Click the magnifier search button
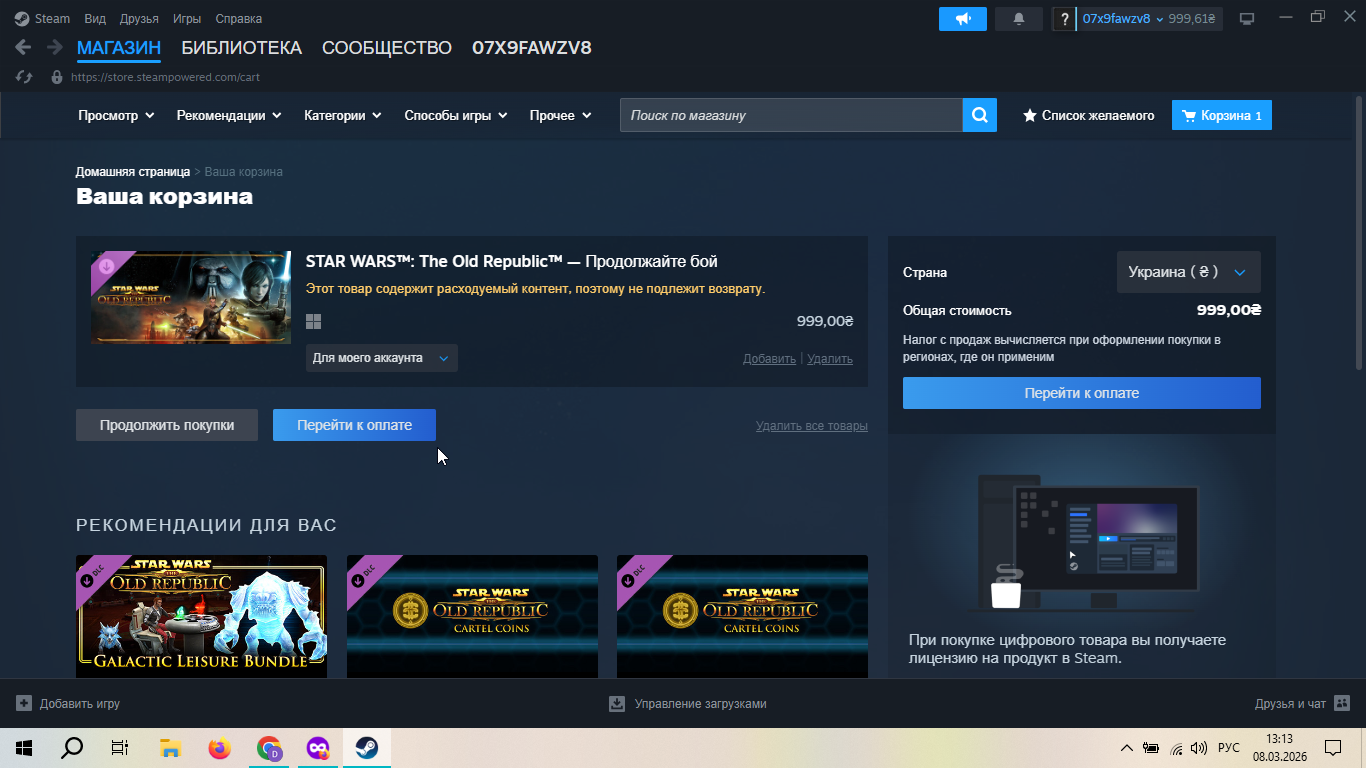This screenshot has height=768, width=1366. point(980,116)
